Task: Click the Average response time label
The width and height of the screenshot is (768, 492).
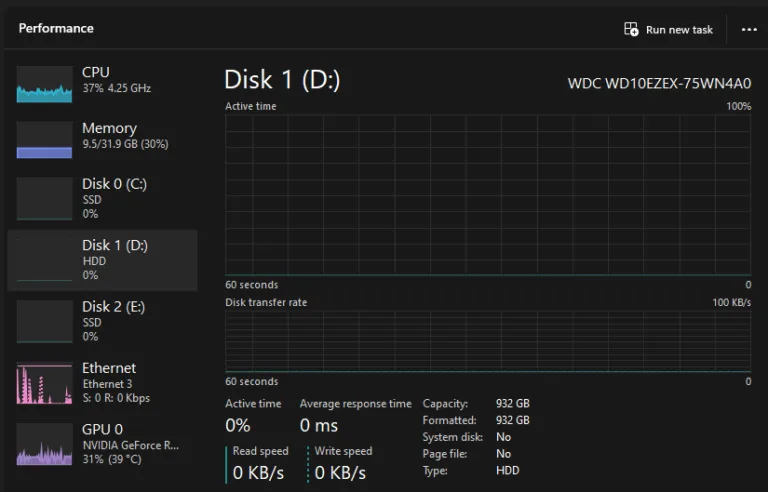Action: click(x=356, y=404)
